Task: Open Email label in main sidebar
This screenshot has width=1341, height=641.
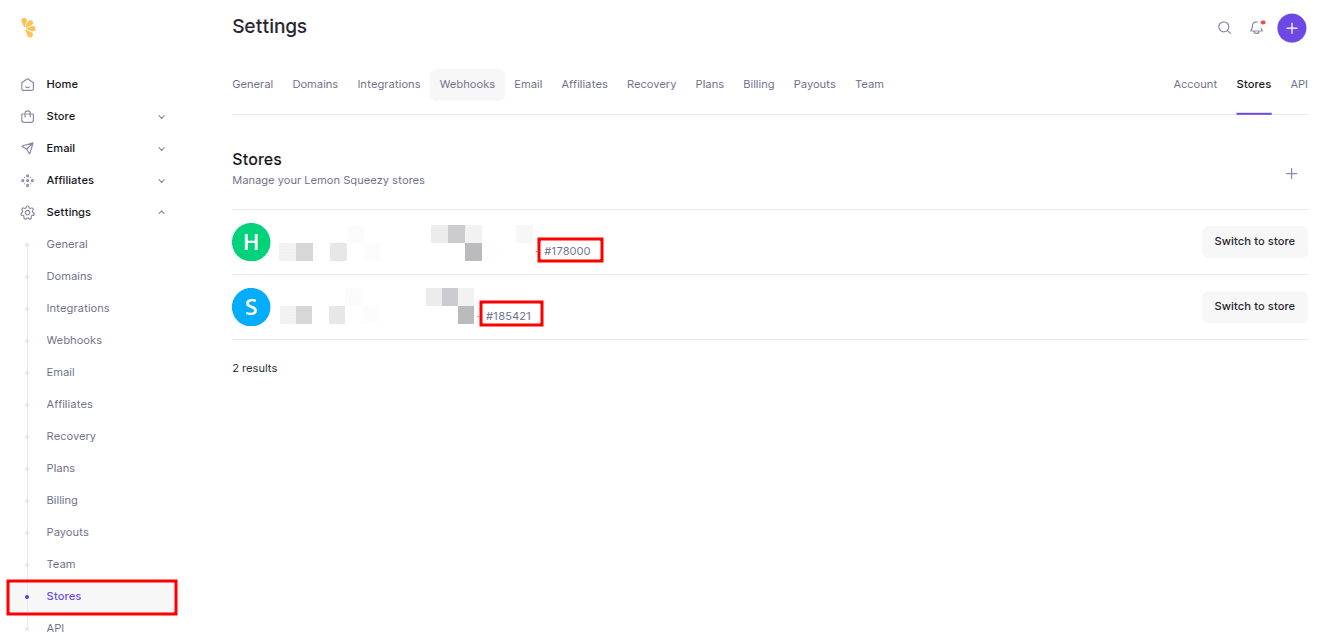Action: 61,149
